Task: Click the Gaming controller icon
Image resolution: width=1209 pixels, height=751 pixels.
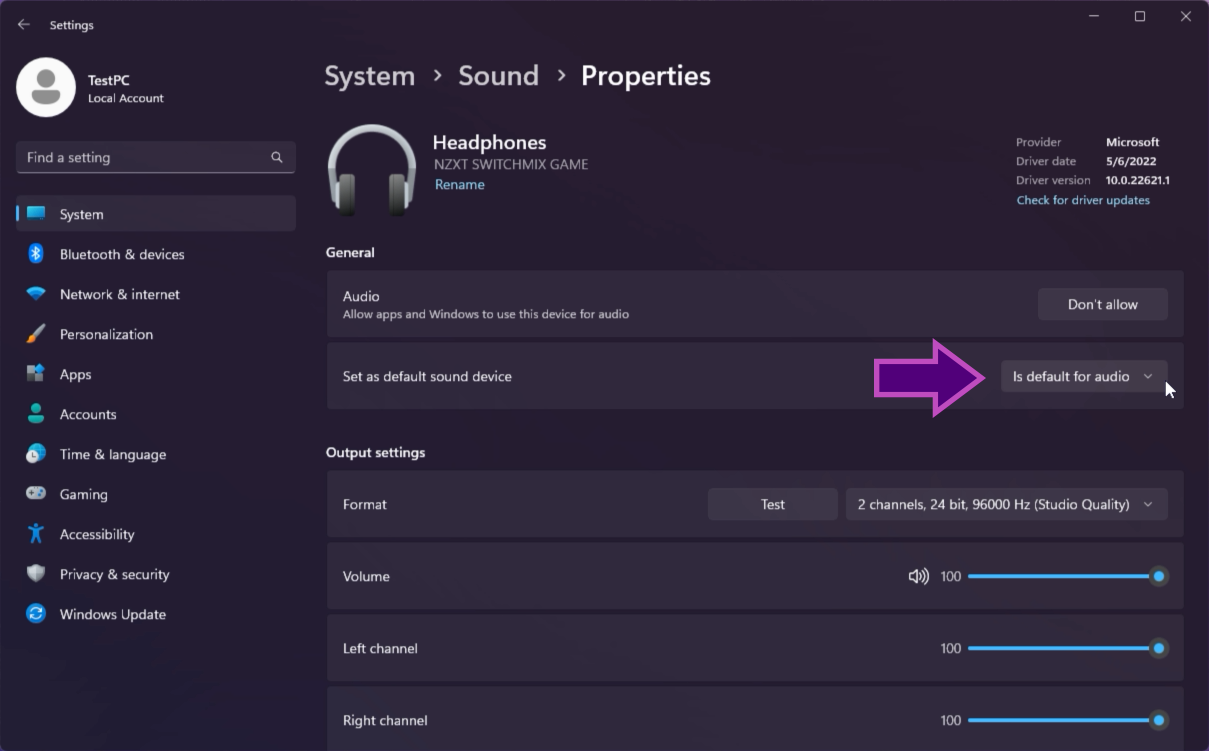Action: point(36,494)
